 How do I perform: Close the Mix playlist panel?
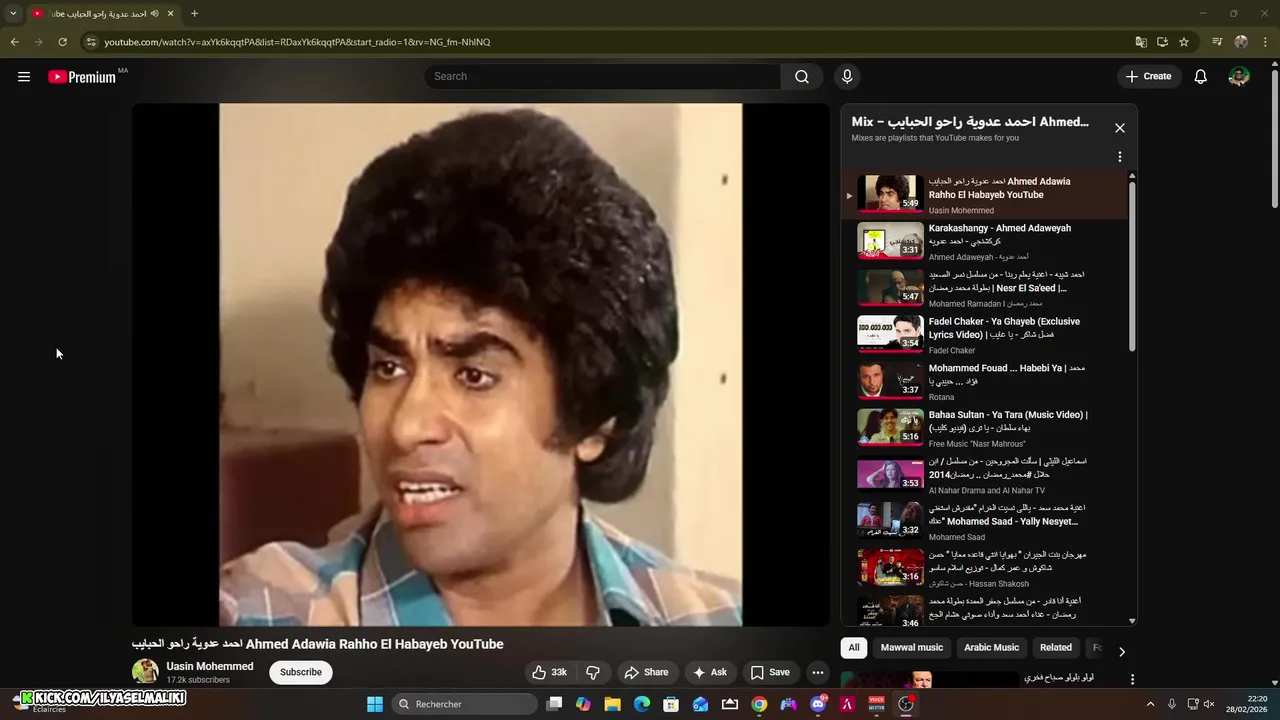tap(1120, 128)
